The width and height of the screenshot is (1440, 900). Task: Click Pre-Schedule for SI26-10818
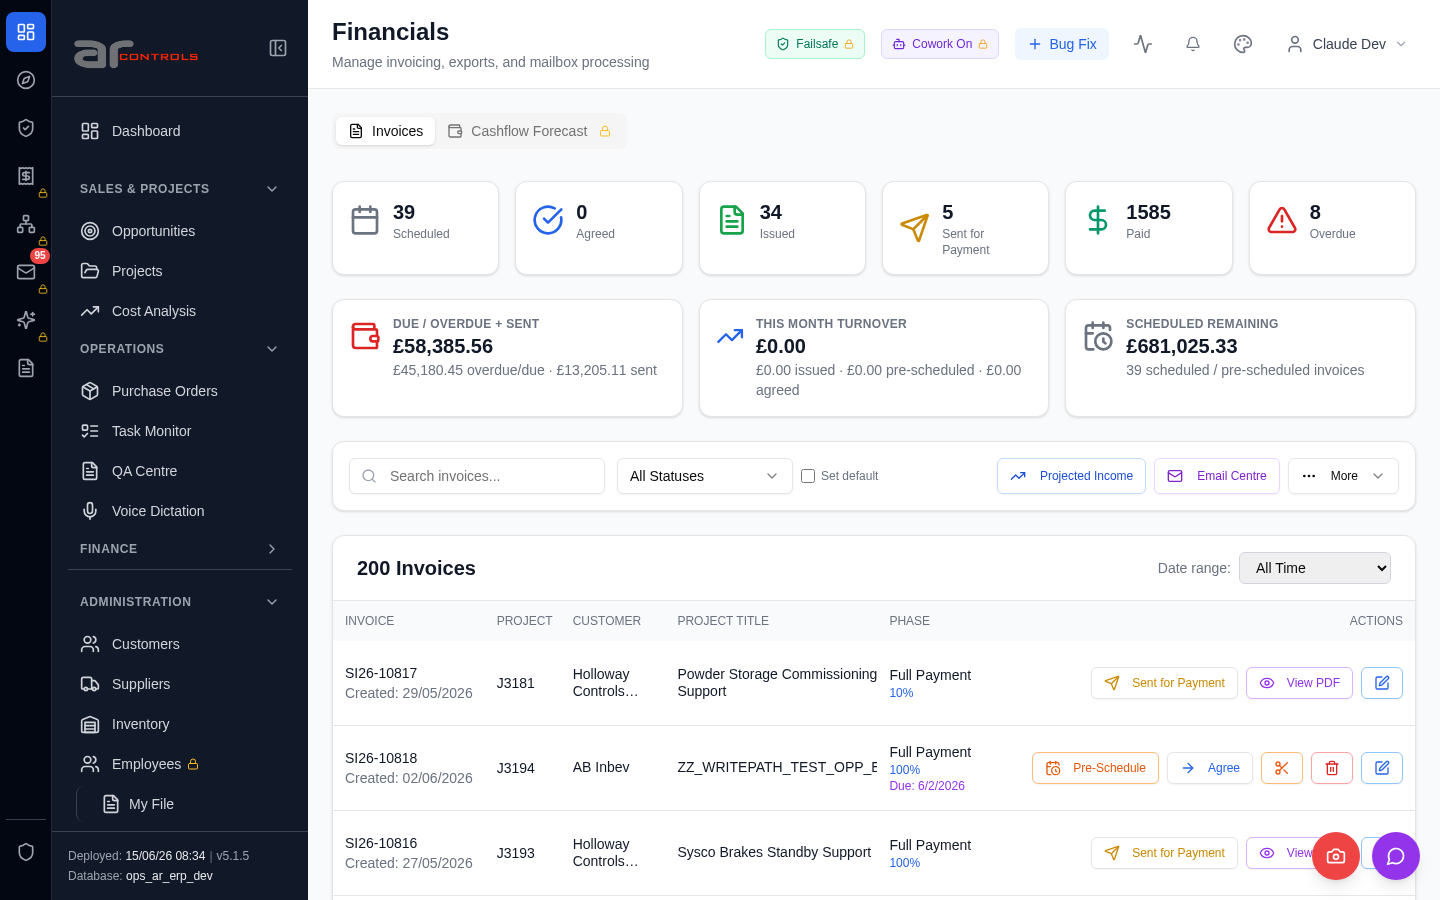point(1095,768)
